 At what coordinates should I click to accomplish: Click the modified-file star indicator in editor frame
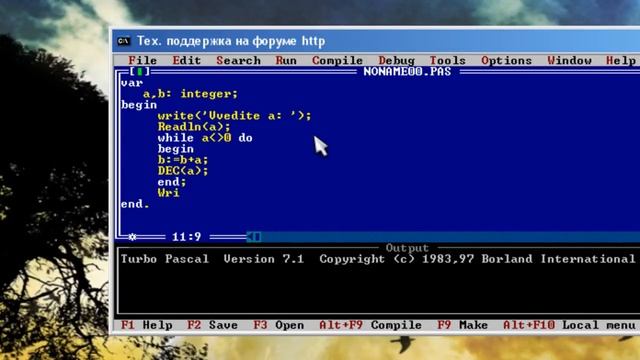click(x=132, y=237)
